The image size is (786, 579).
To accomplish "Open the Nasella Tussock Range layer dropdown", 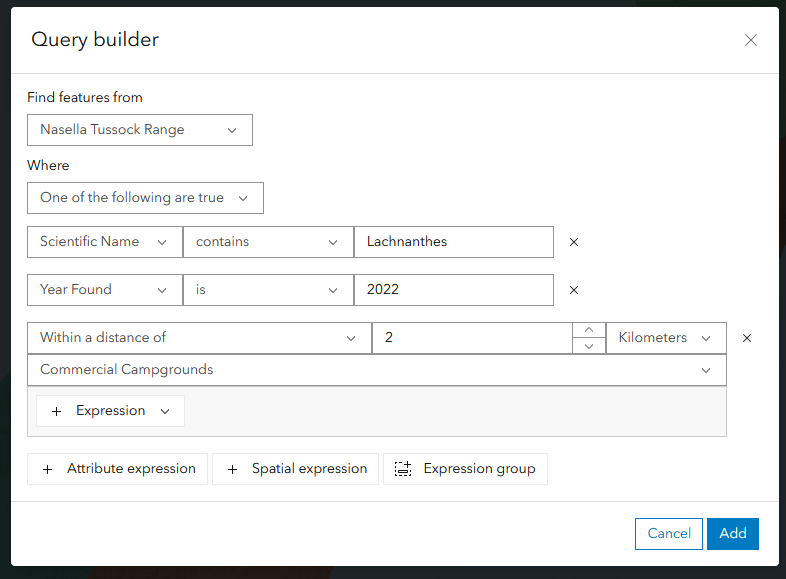I will (x=139, y=130).
